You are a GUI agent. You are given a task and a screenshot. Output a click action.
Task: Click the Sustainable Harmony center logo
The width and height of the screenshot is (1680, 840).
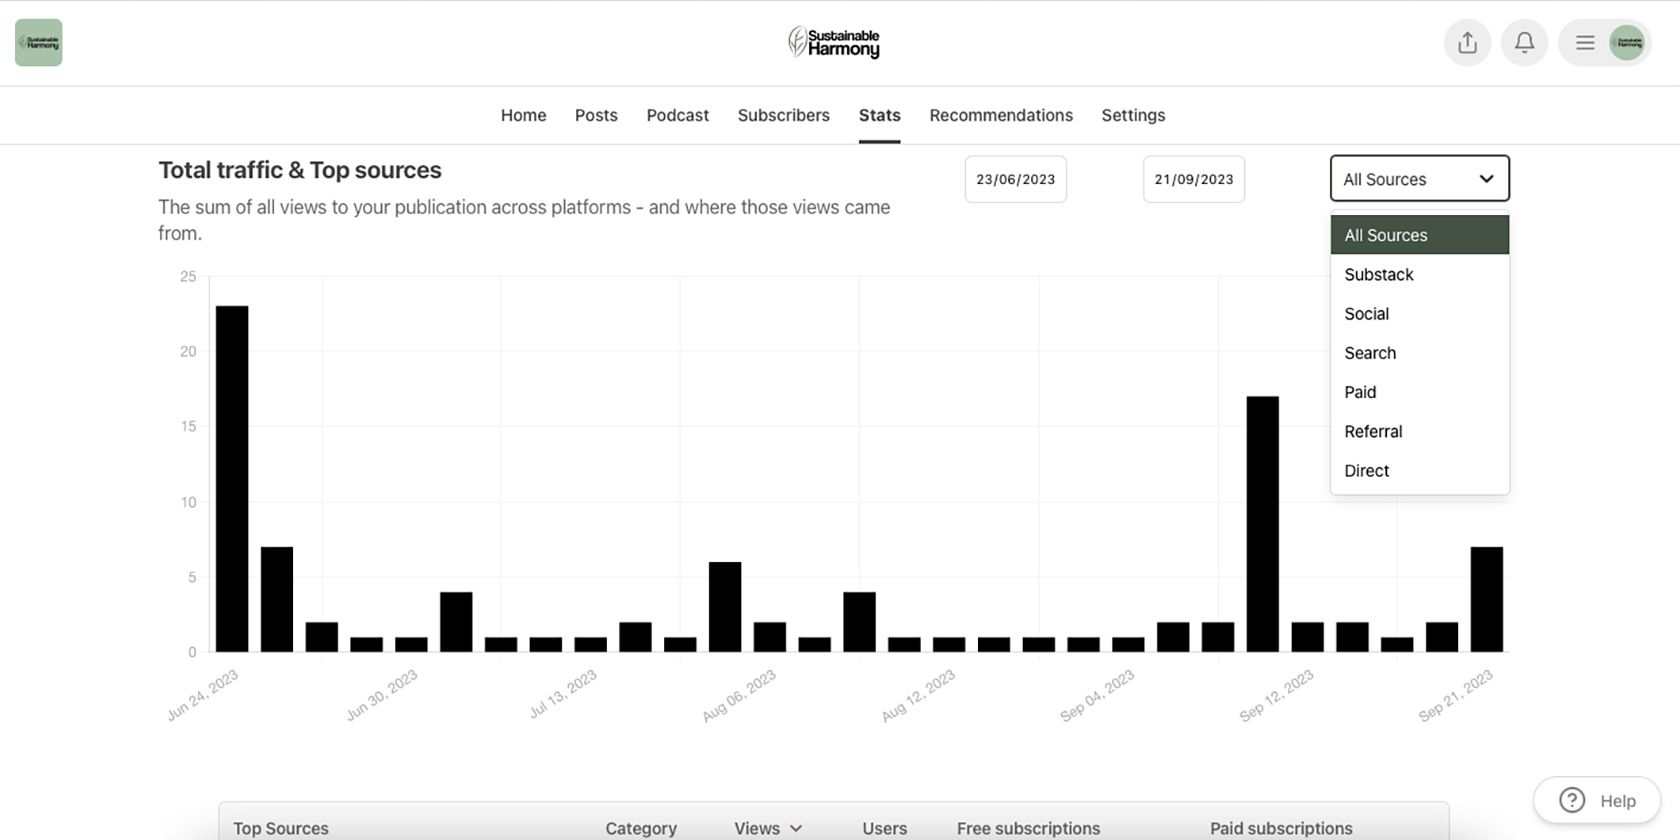pos(834,43)
